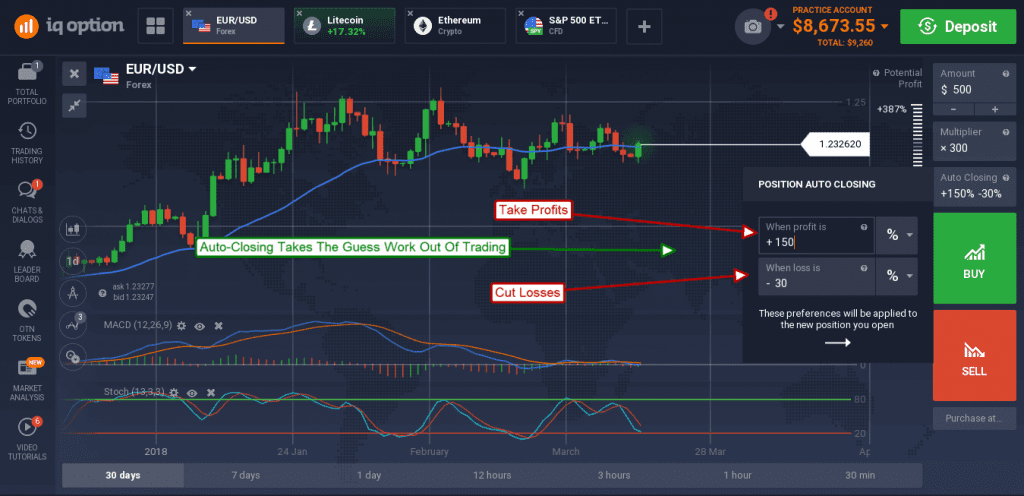Image resolution: width=1024 pixels, height=496 pixels.
Task: Open Auto Closing +150% -30% setting
Action: coord(974,186)
